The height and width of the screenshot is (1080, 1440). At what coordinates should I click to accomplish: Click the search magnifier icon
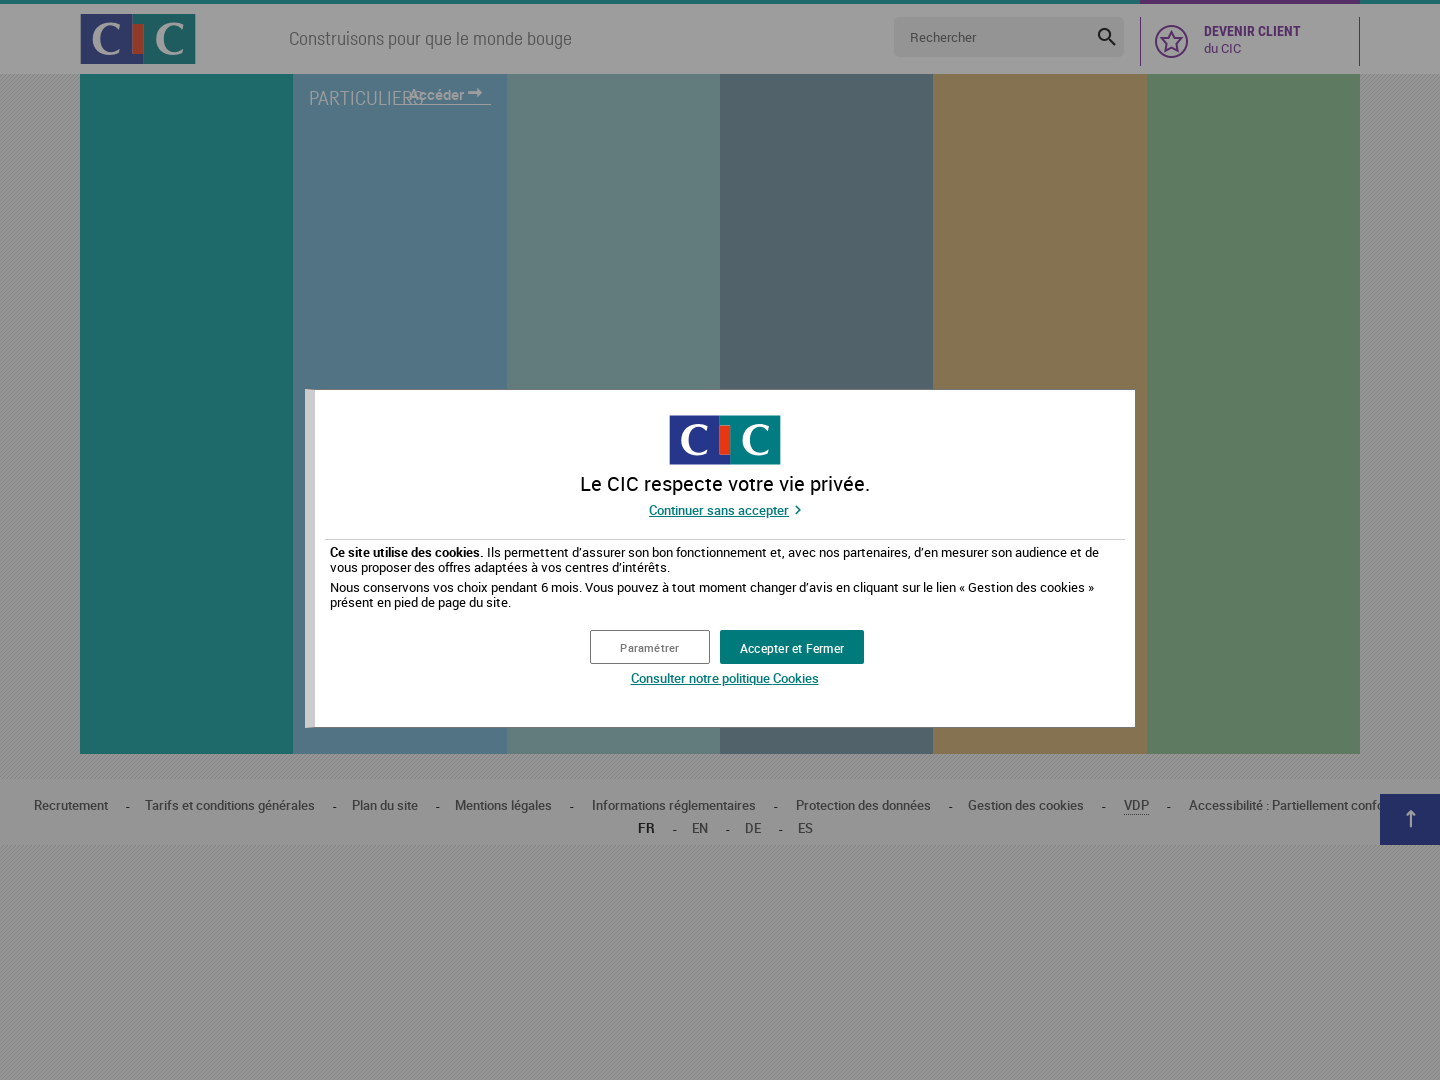click(x=1106, y=37)
